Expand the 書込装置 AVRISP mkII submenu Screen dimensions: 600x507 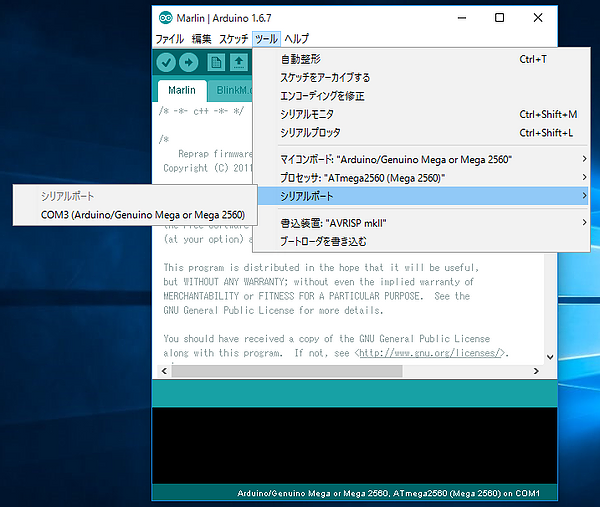click(x=421, y=223)
